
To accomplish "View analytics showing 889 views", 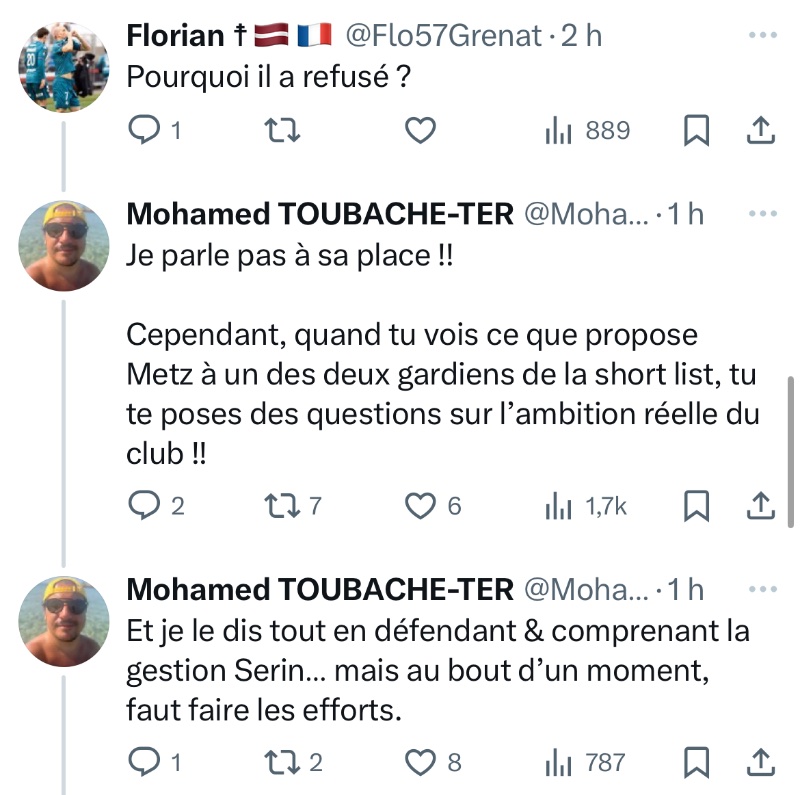I will (588, 130).
